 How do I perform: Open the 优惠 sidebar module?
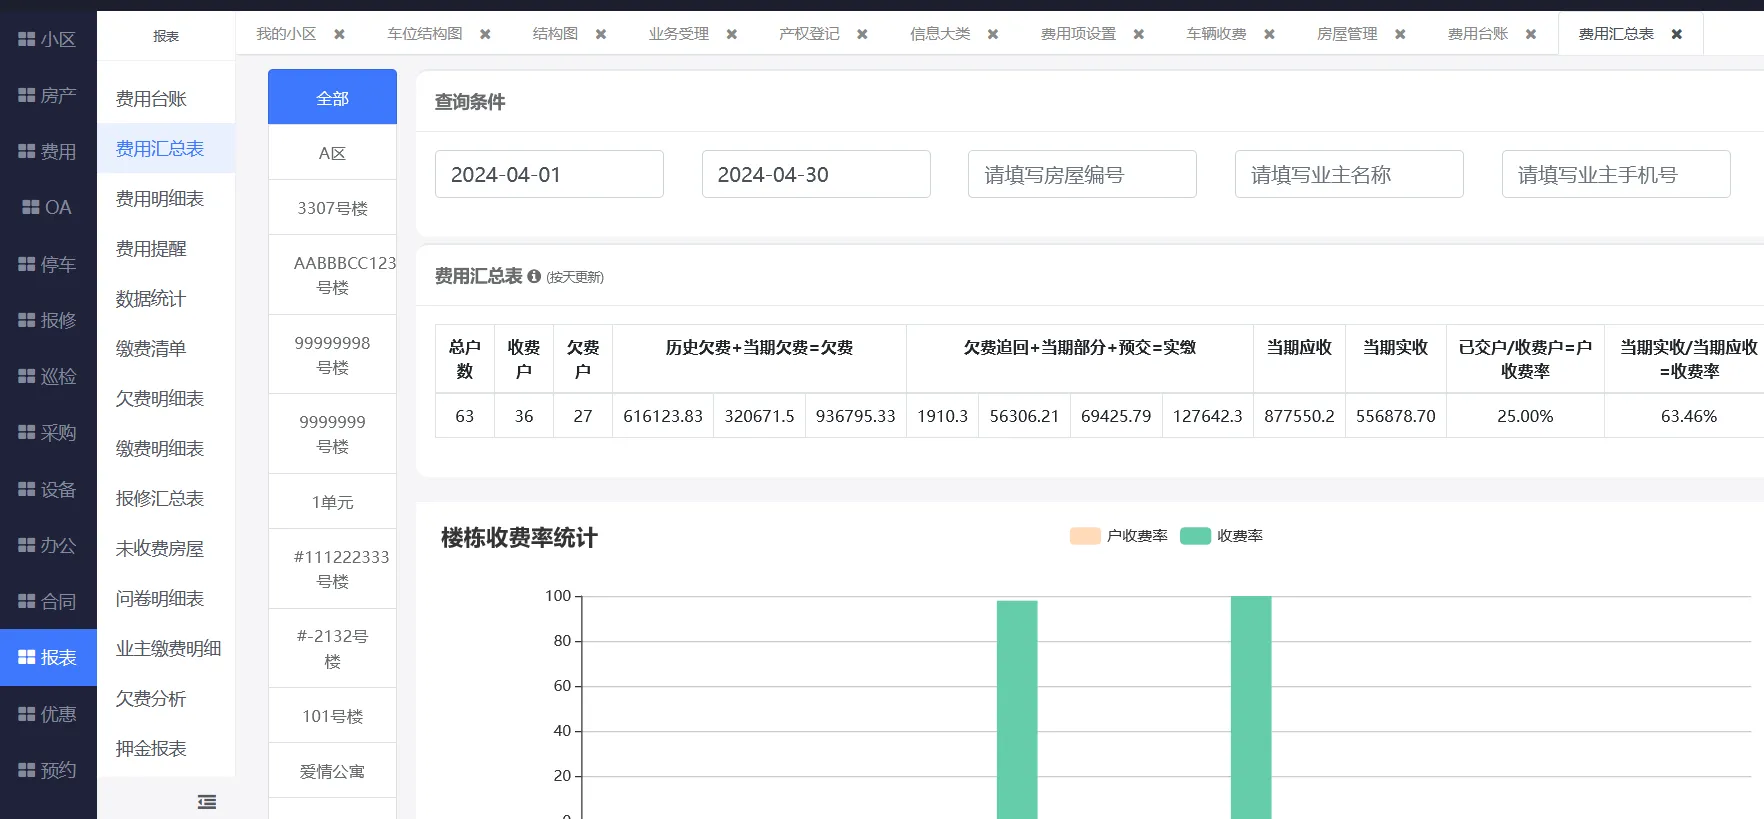(x=48, y=714)
